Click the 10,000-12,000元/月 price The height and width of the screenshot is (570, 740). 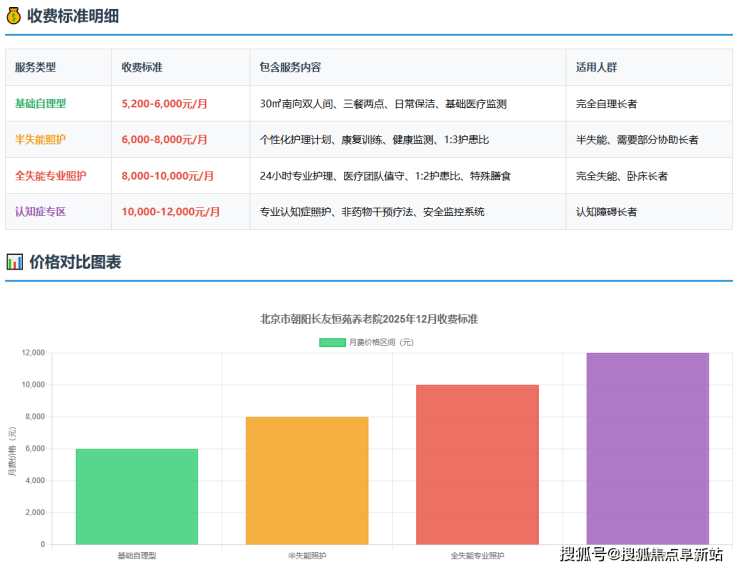coord(170,212)
